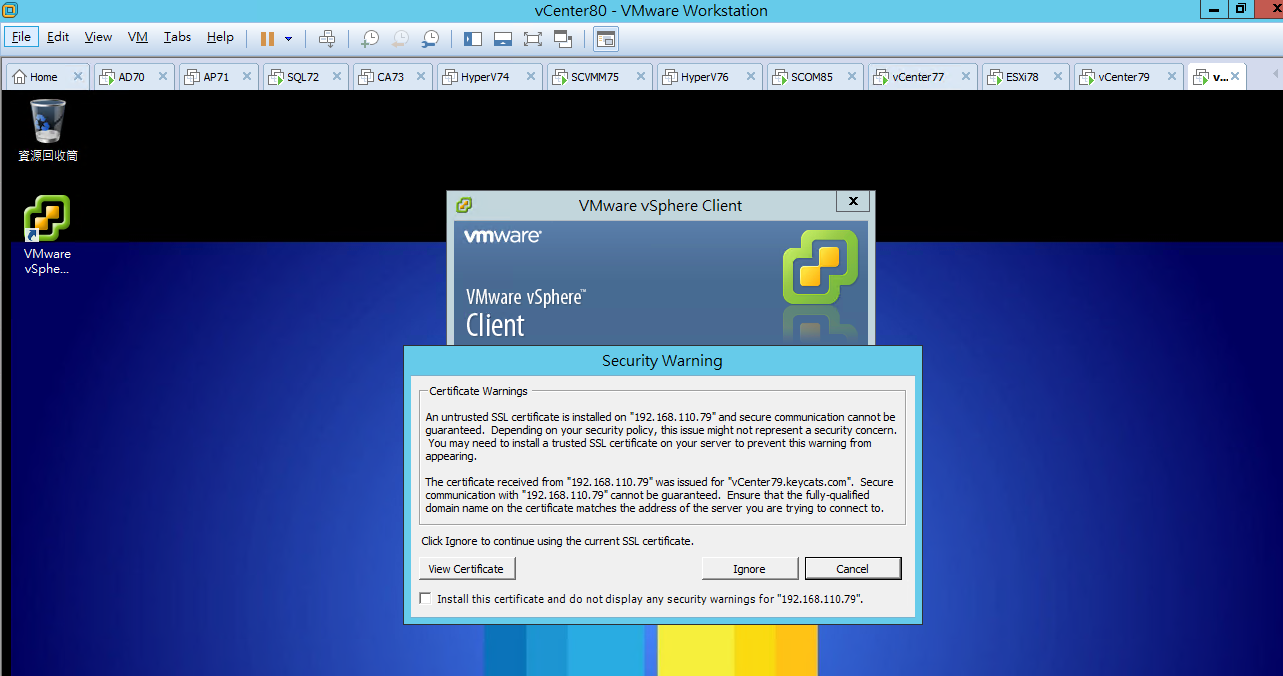Open the Edit menu
Image resolution: width=1283 pixels, height=676 pixels.
[58, 37]
